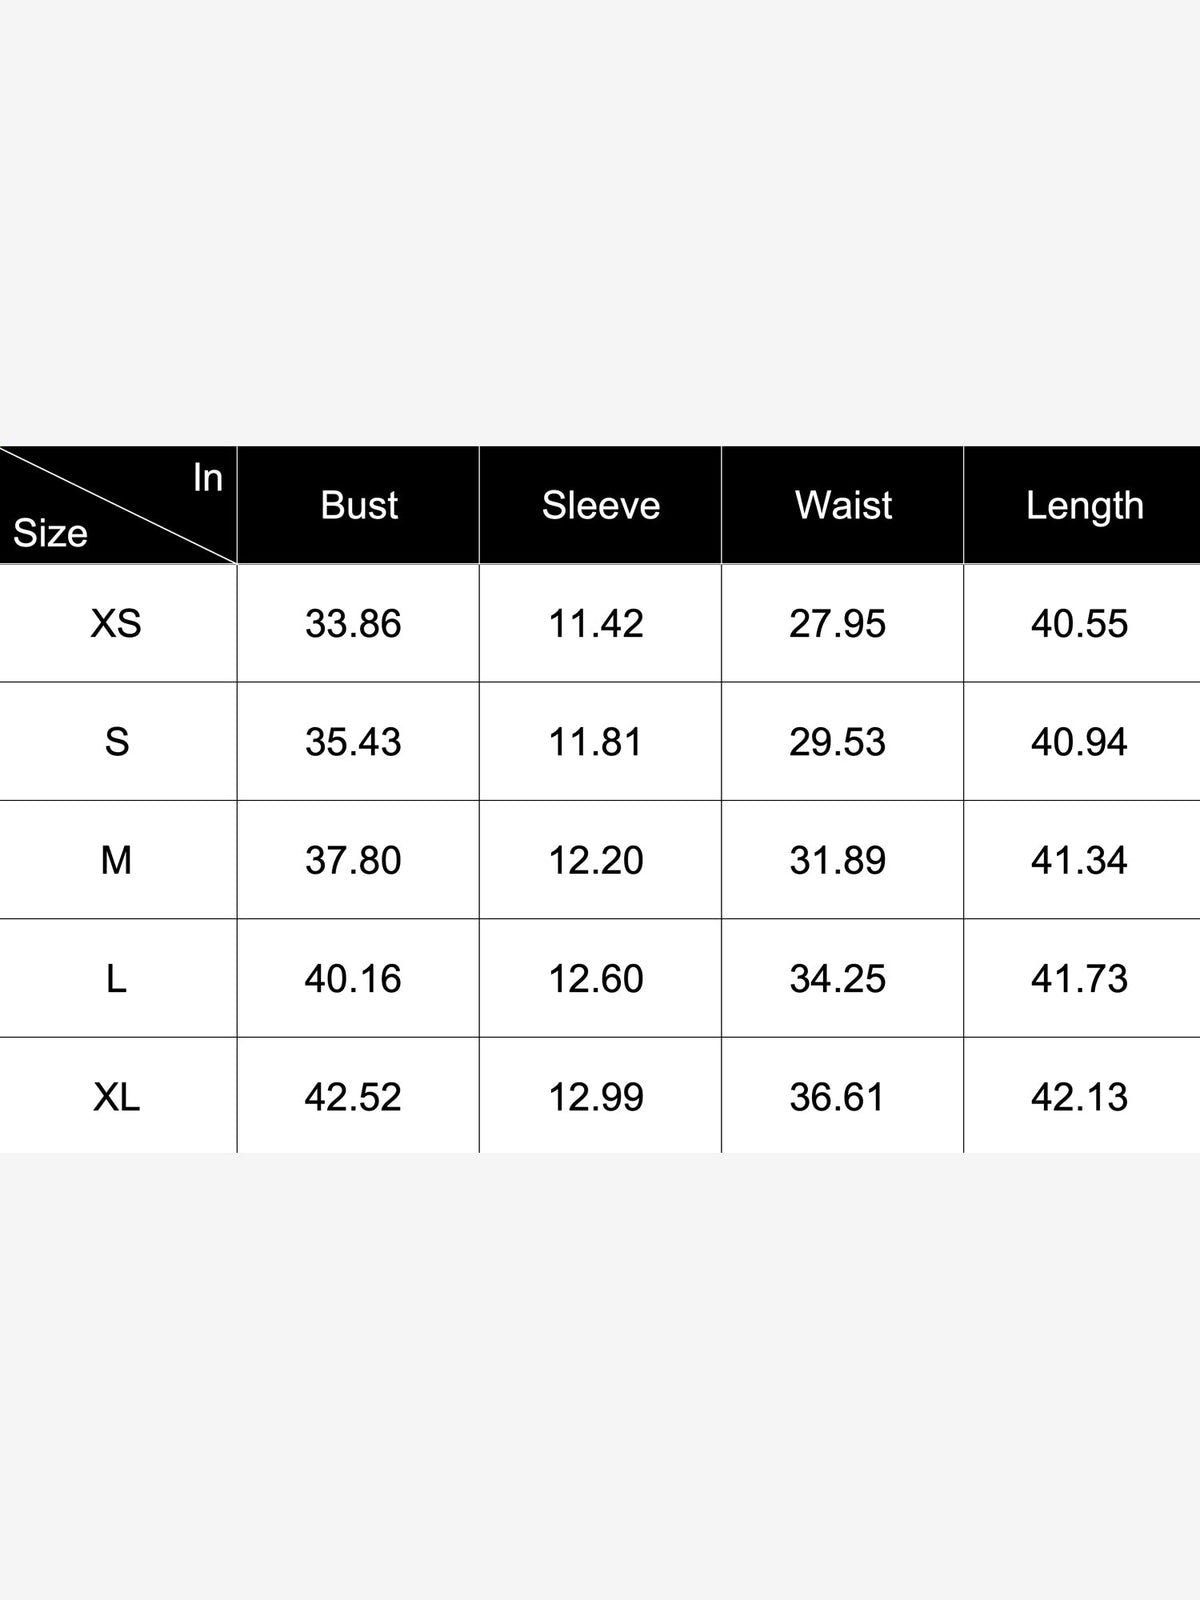
Task: Click the XL size row label
Action: coord(116,1097)
